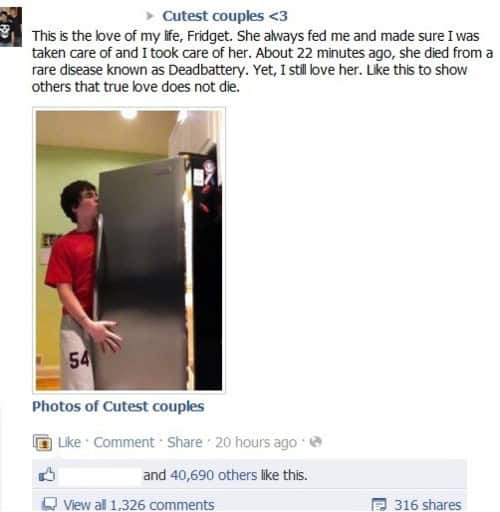Click the post text about Fridget

[x=262, y=61]
